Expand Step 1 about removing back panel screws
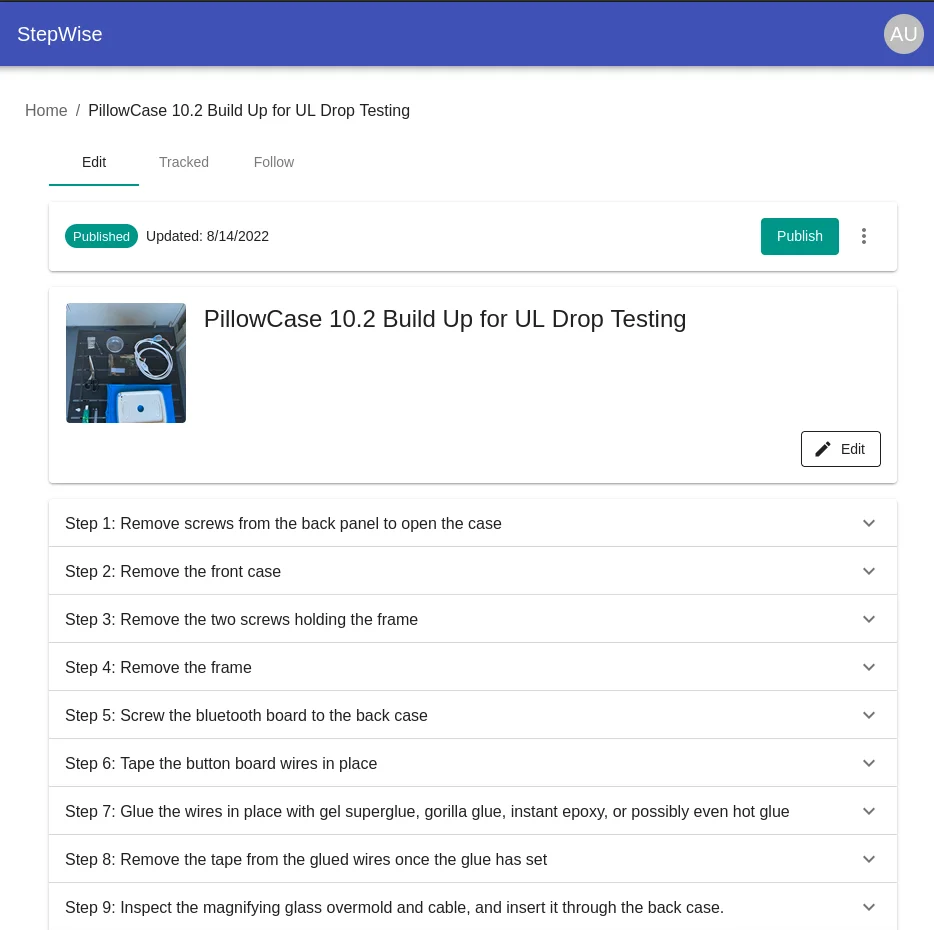 [x=473, y=523]
